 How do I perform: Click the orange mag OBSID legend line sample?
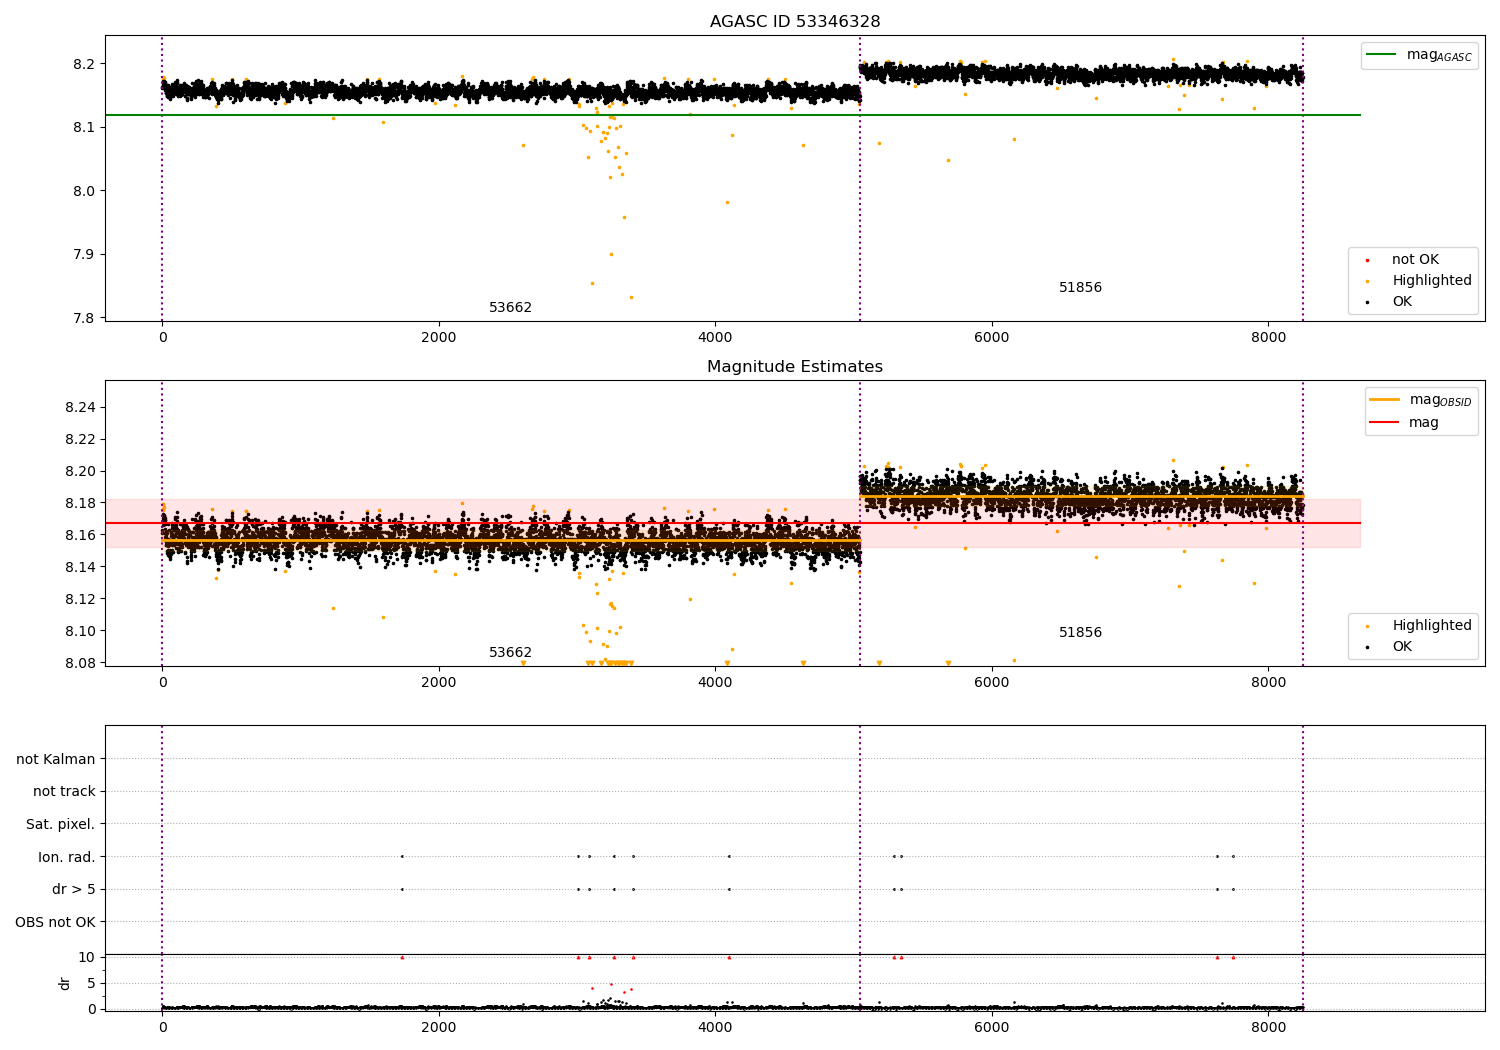(1385, 399)
